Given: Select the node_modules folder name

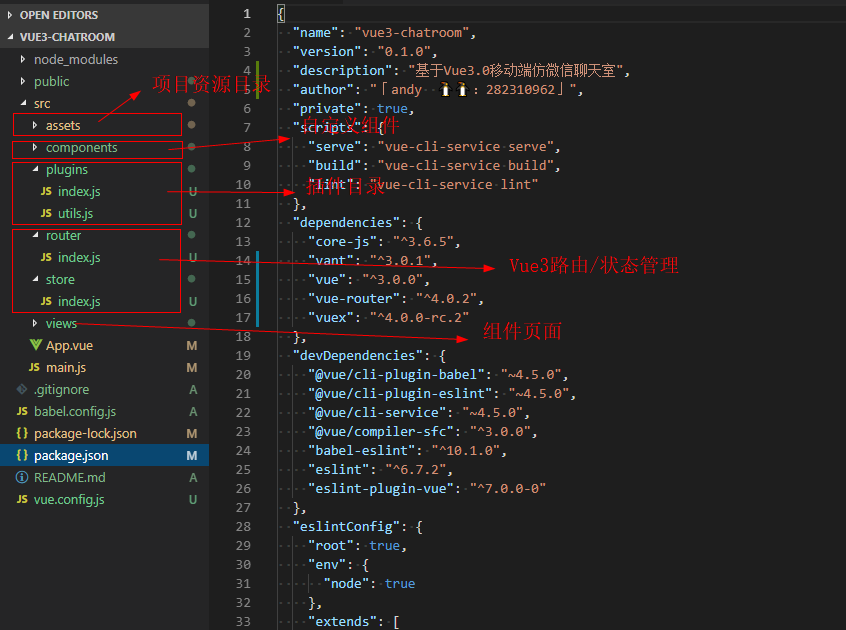Looking at the screenshot, I should tap(76, 59).
